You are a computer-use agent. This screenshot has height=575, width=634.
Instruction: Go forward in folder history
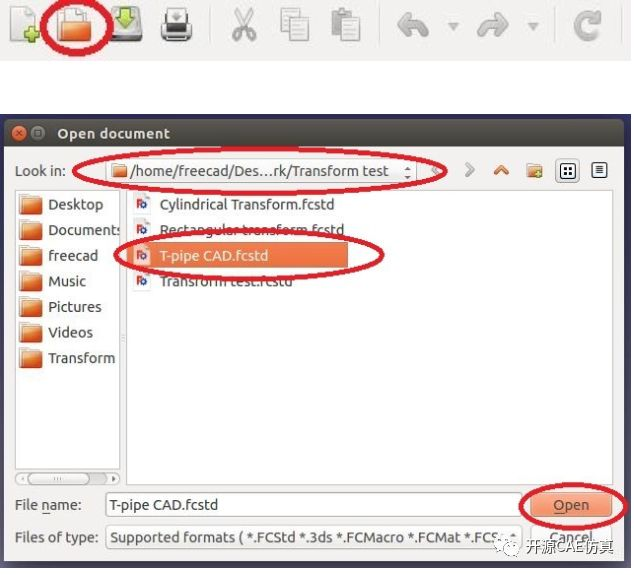click(469, 170)
